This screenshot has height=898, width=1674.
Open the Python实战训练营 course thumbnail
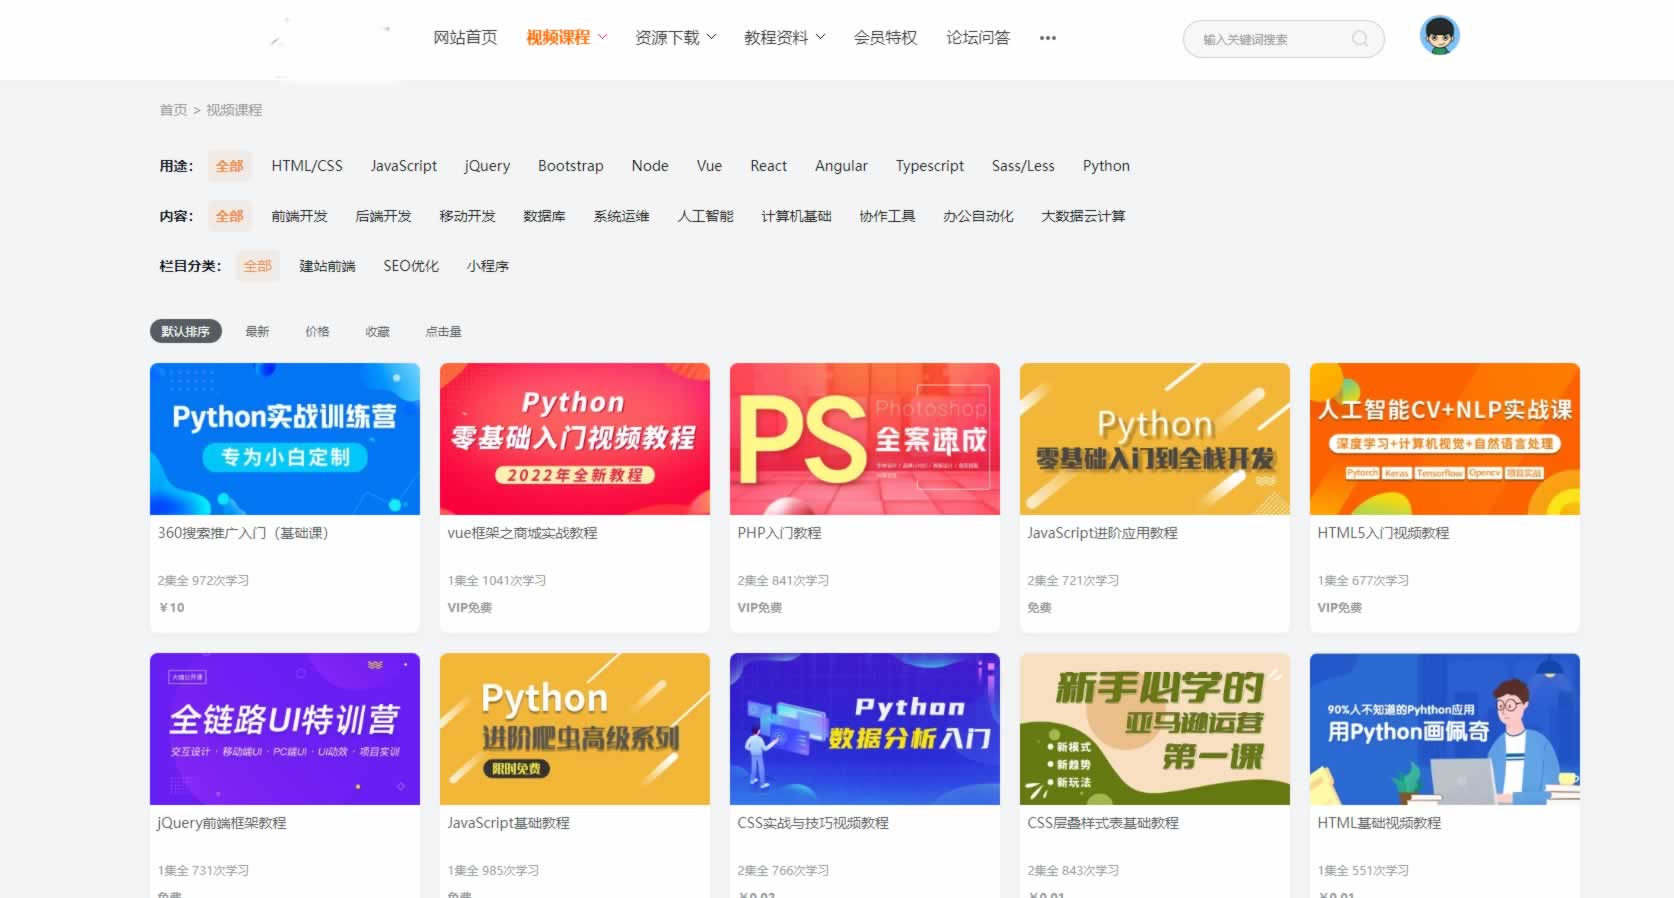285,439
